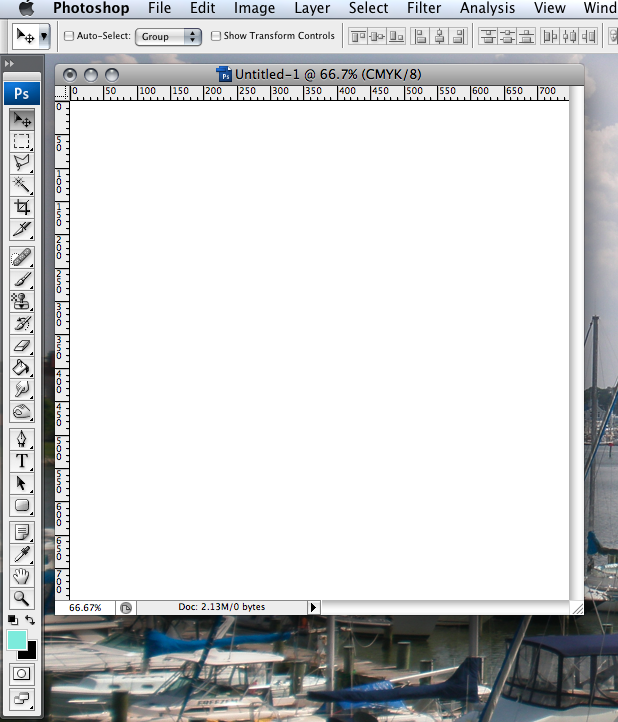Open the Photoshop application menu
This screenshot has height=722, width=618.
coord(91,8)
